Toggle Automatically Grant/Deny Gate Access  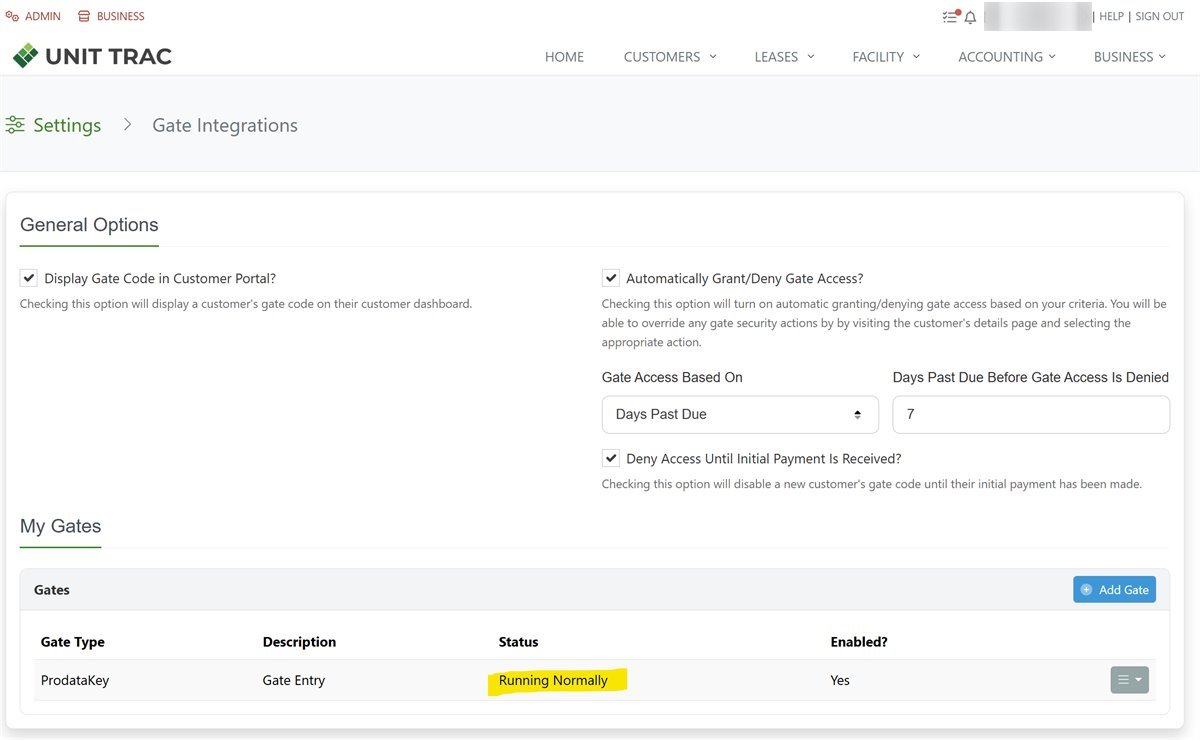coord(610,278)
